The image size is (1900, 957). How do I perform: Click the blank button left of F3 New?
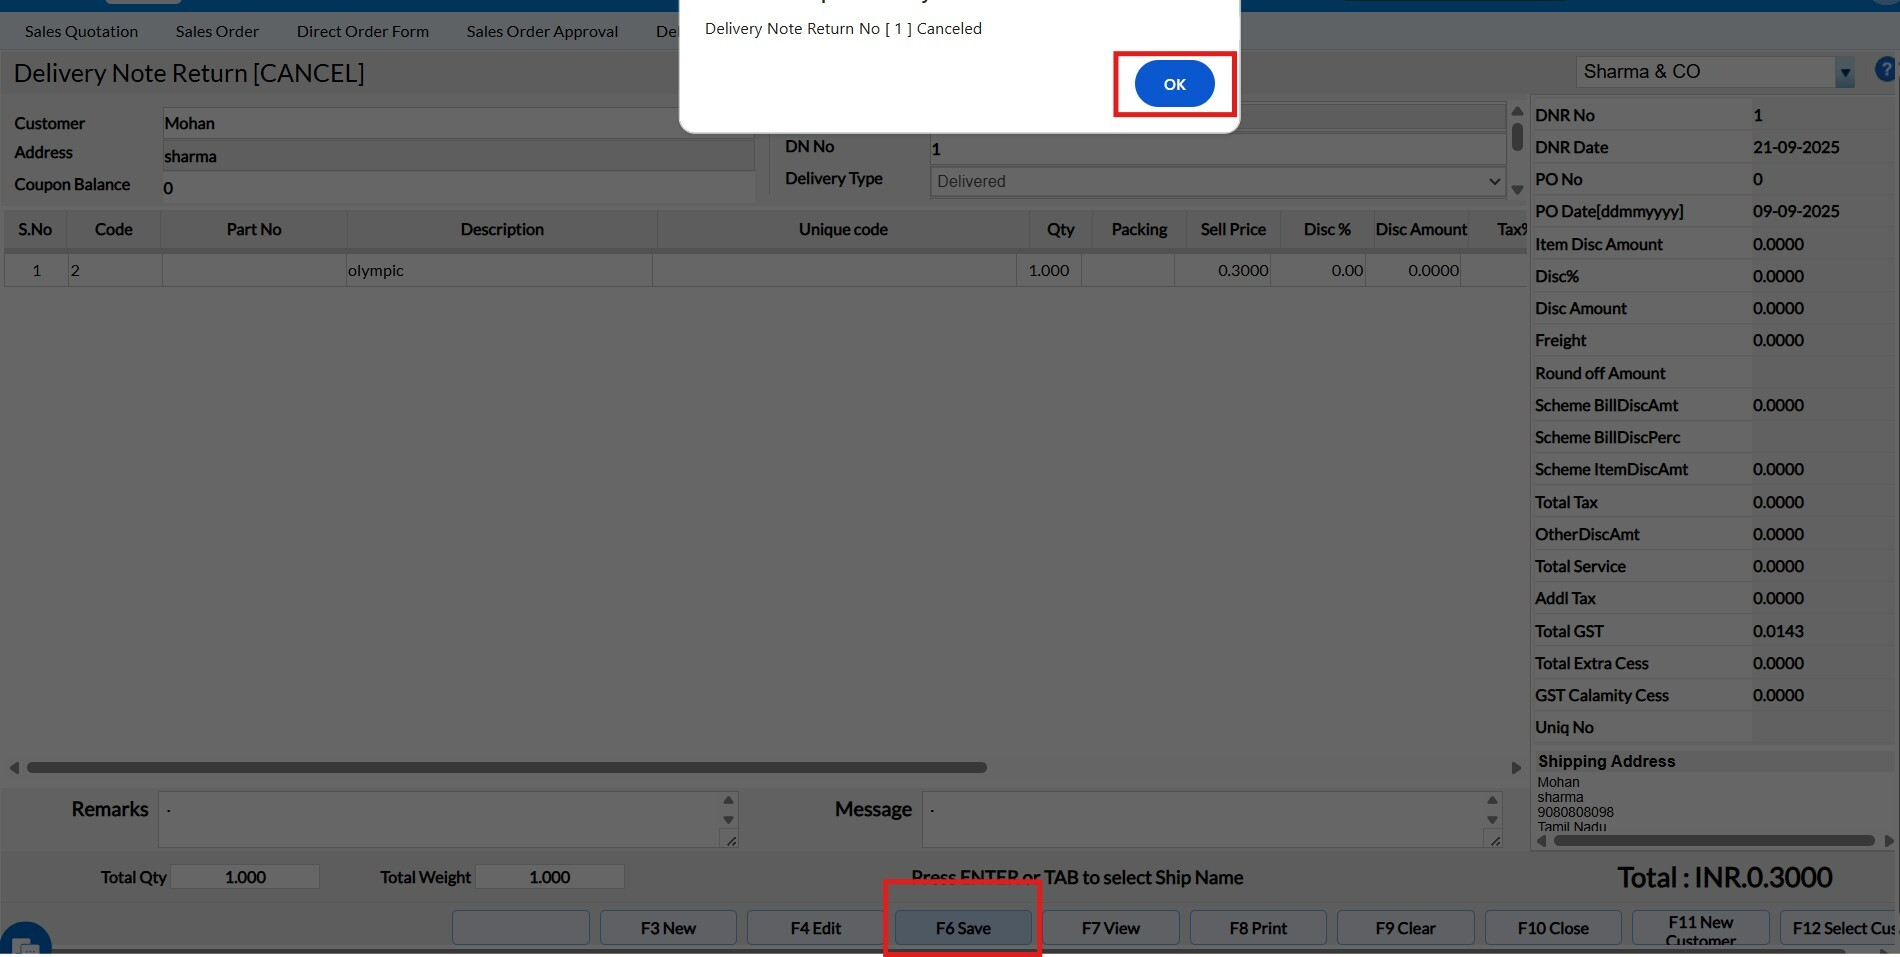click(x=520, y=928)
